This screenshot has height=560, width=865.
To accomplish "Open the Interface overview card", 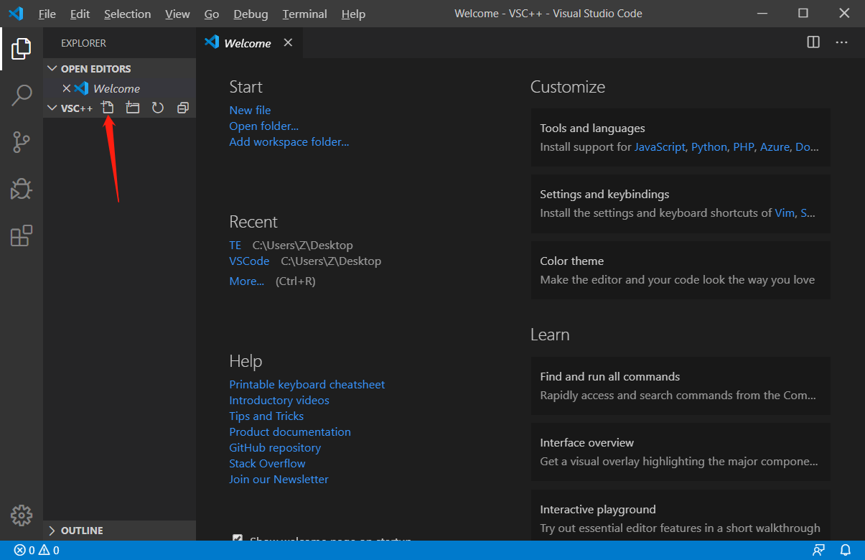I will pos(680,452).
